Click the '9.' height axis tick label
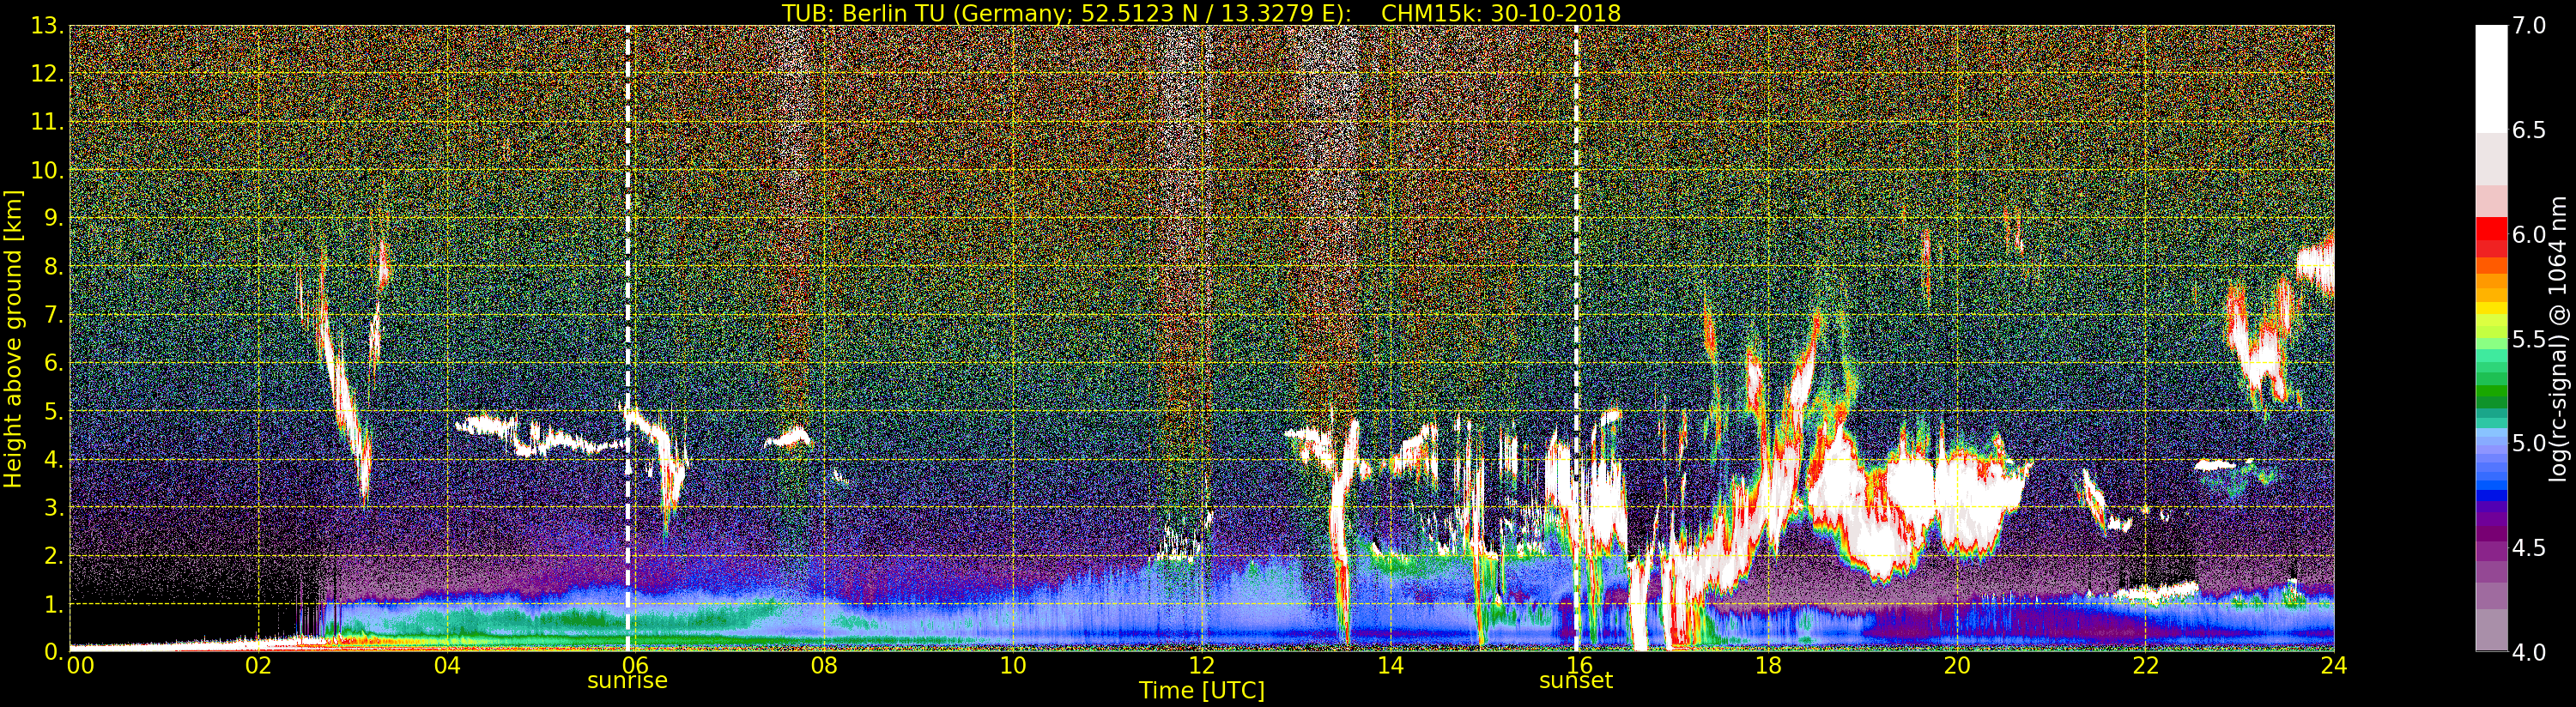 coord(53,219)
